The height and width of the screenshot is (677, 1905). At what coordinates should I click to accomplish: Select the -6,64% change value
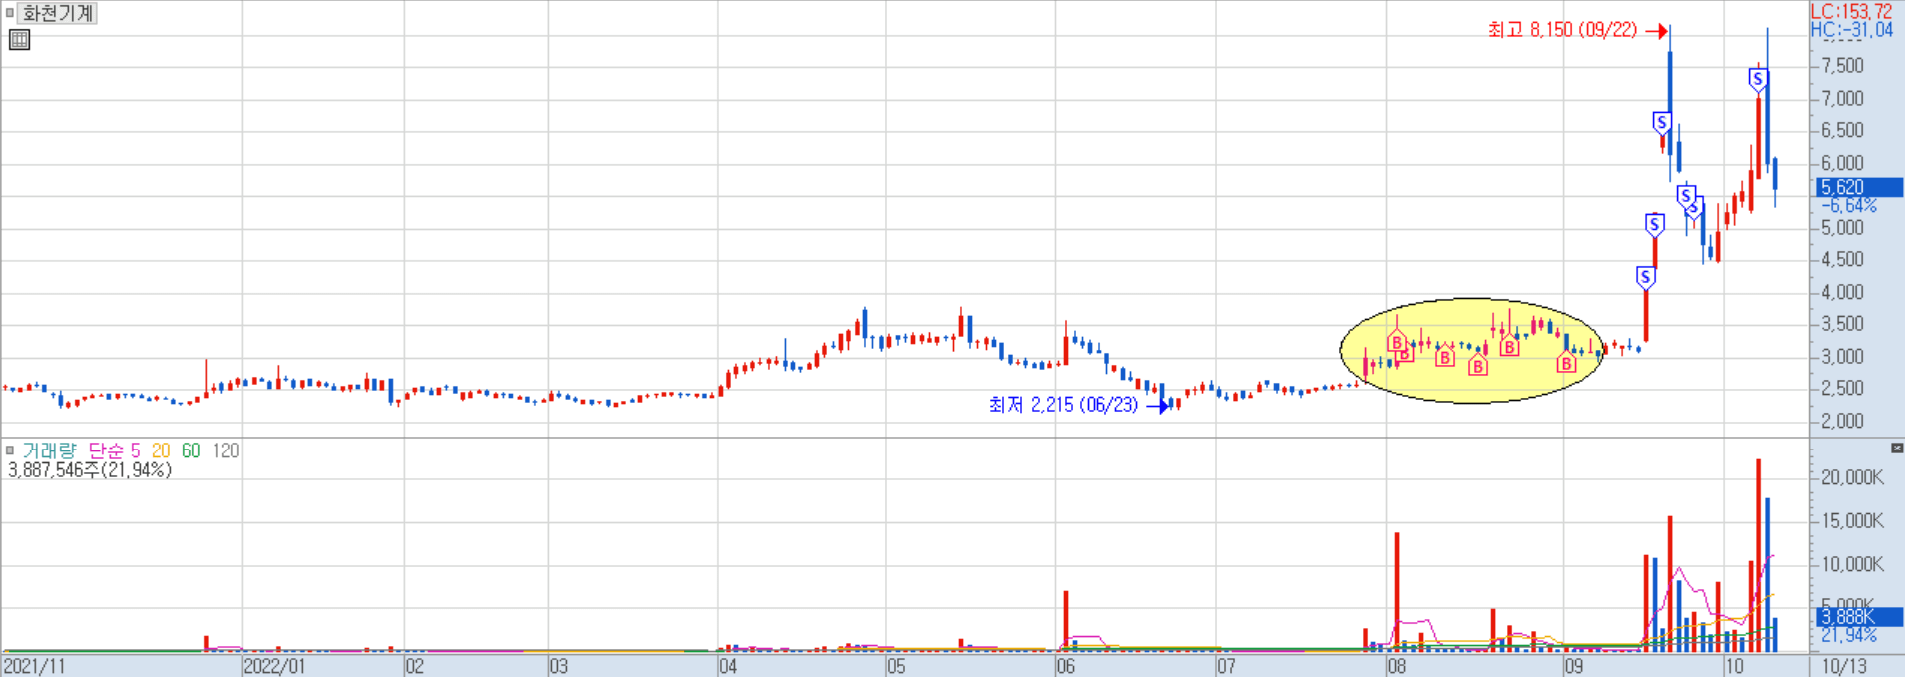(x=1848, y=205)
